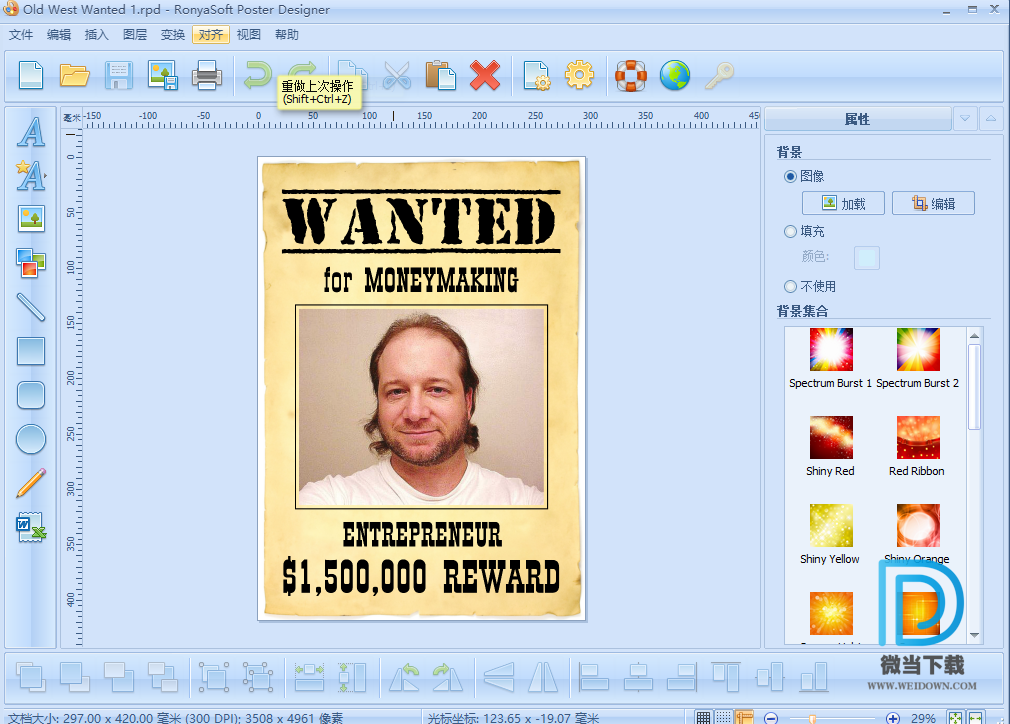Select the Text tool (letter A)
The width and height of the screenshot is (1010, 724).
point(31,132)
